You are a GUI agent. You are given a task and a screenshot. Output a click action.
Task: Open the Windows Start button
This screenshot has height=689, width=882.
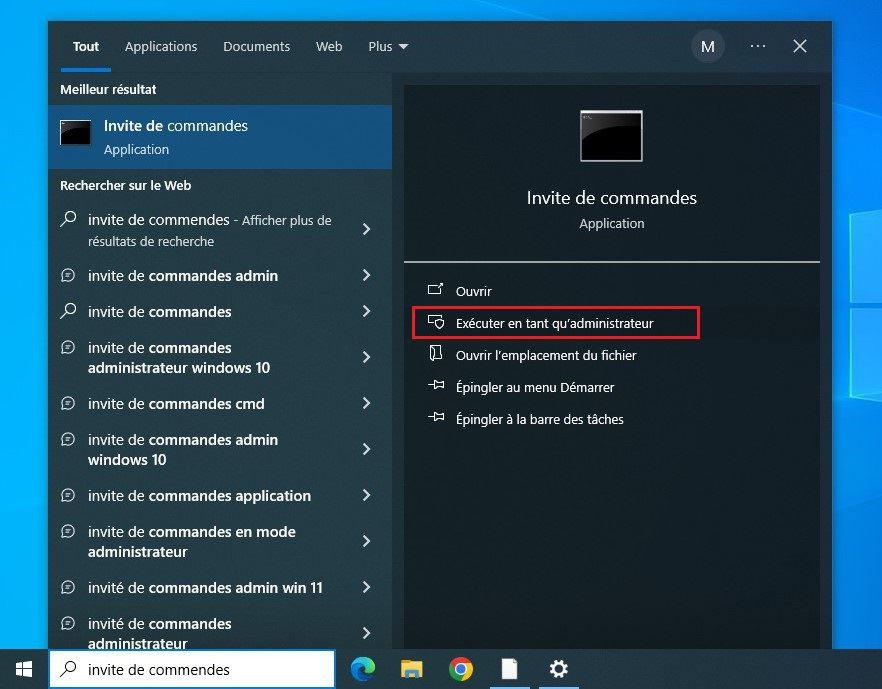[x=23, y=668]
